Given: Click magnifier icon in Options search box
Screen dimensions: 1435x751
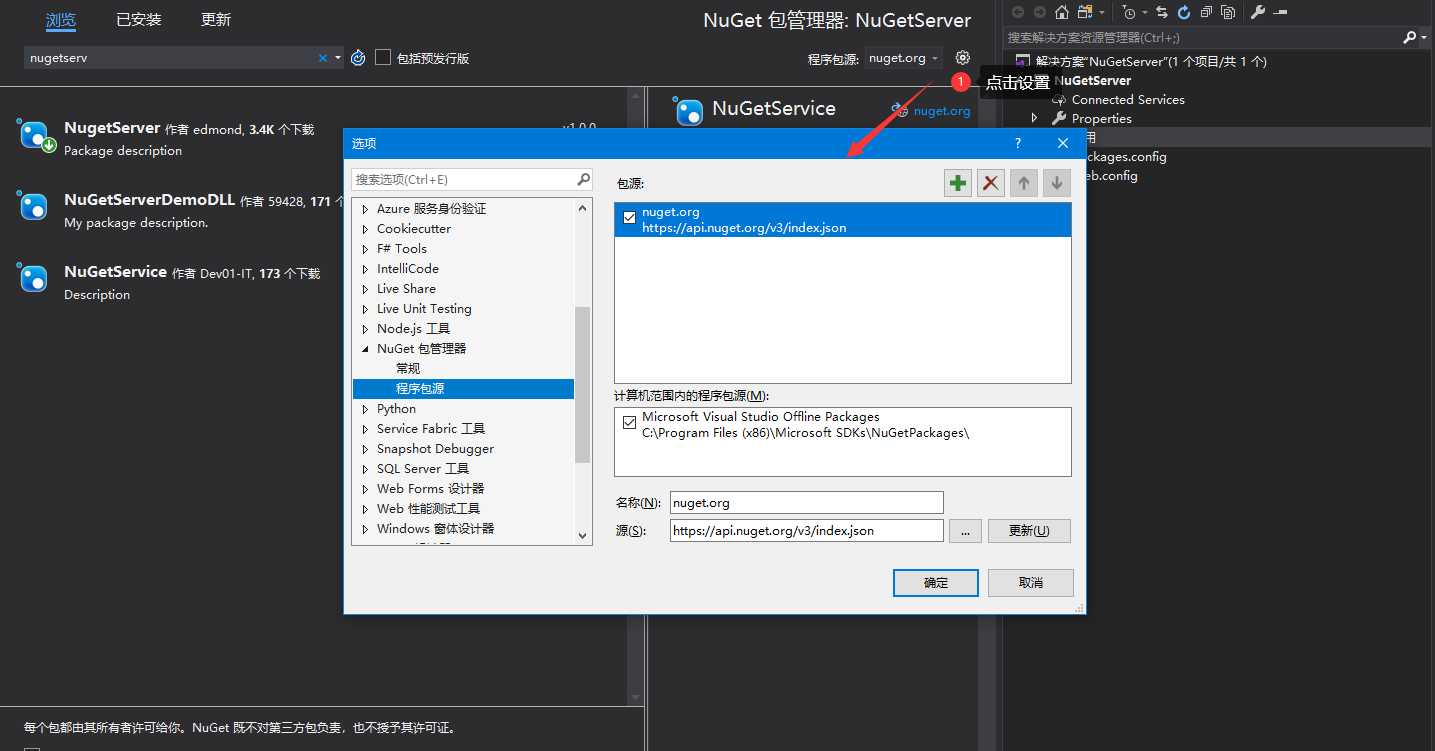Looking at the screenshot, I should tap(584, 179).
